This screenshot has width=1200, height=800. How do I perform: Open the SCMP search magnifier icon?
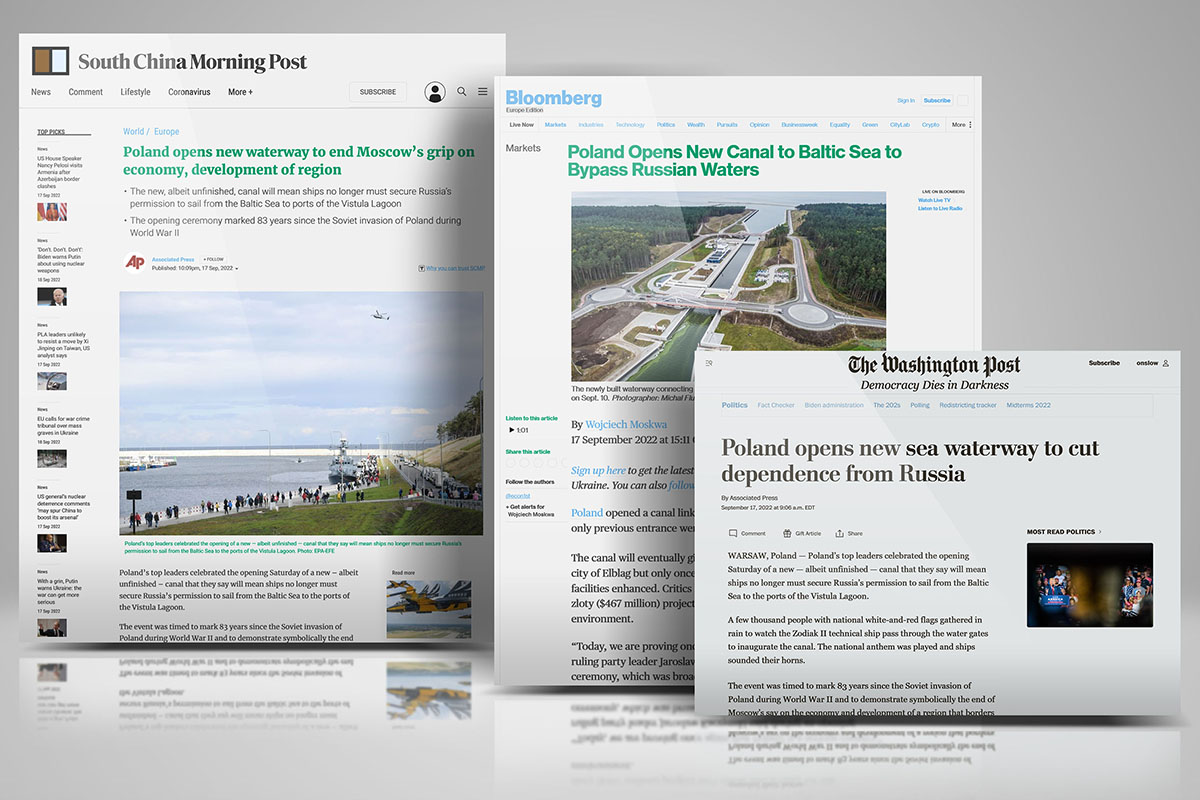[462, 92]
